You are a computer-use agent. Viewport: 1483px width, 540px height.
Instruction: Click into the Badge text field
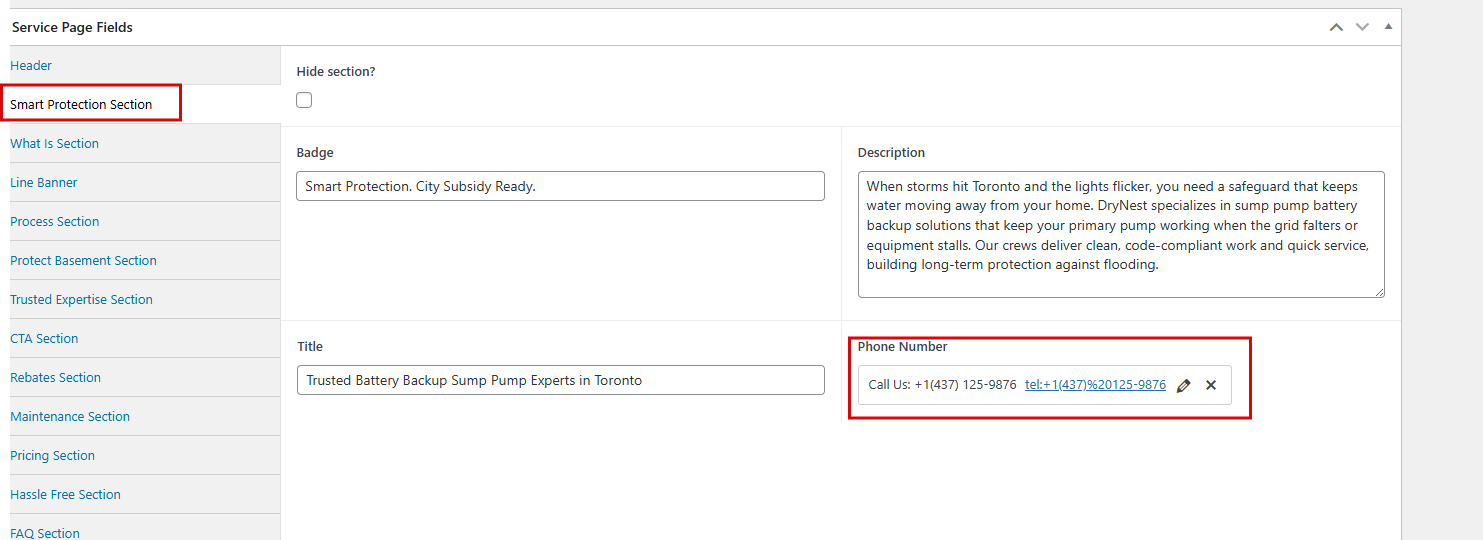[560, 186]
